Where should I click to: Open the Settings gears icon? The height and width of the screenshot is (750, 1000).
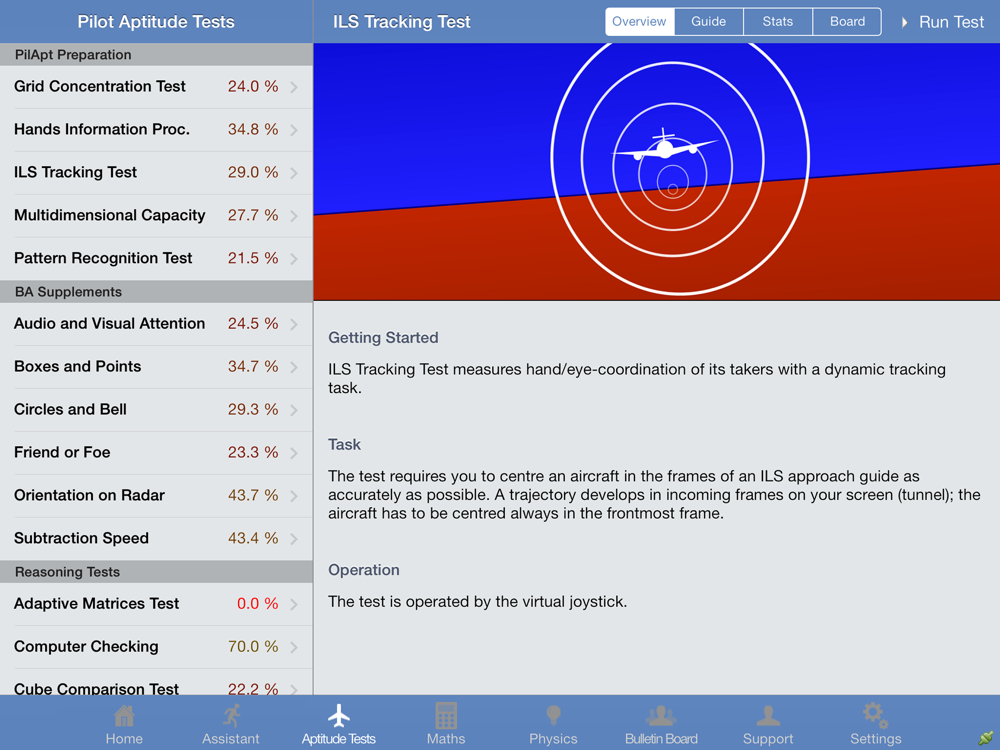[x=875, y=716]
